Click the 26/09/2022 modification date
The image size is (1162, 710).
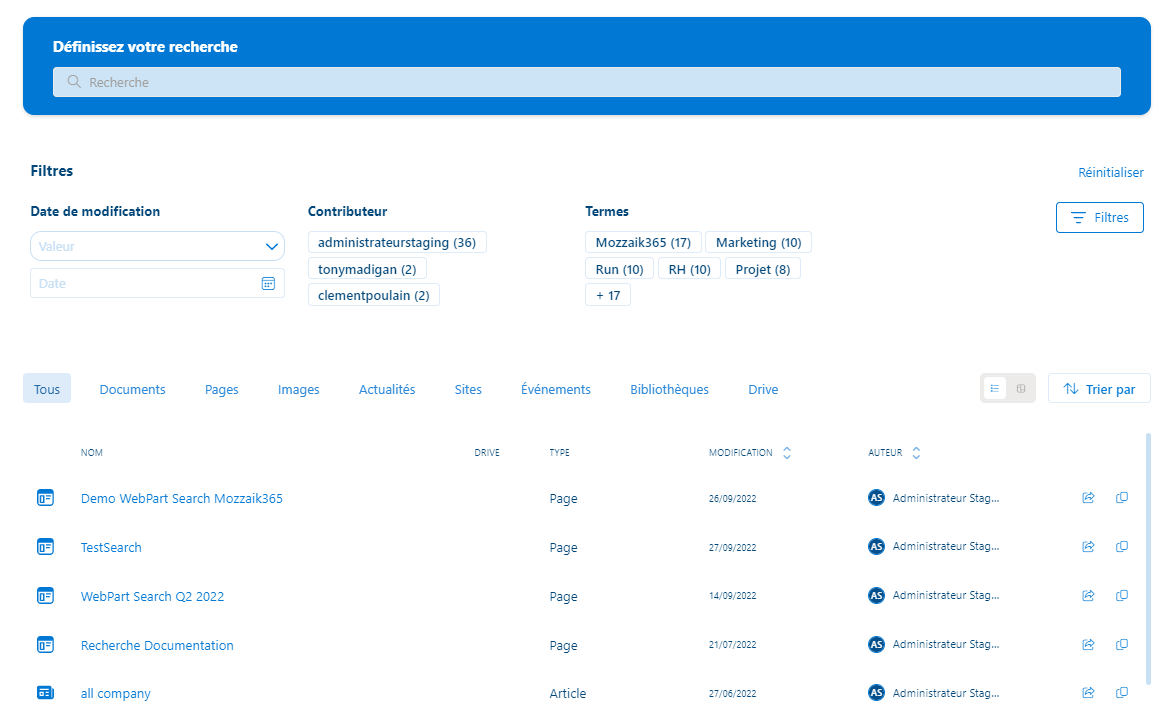click(732, 498)
